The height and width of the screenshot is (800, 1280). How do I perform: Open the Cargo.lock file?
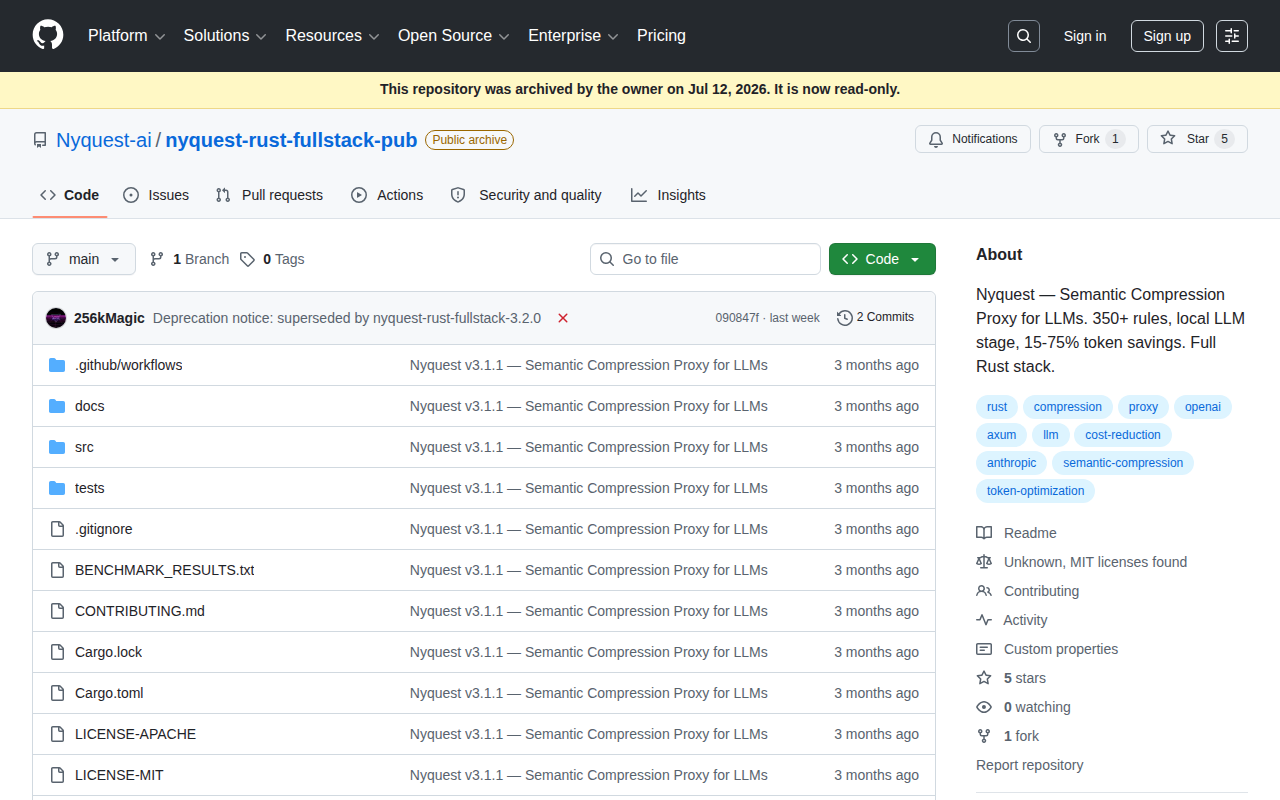(109, 652)
